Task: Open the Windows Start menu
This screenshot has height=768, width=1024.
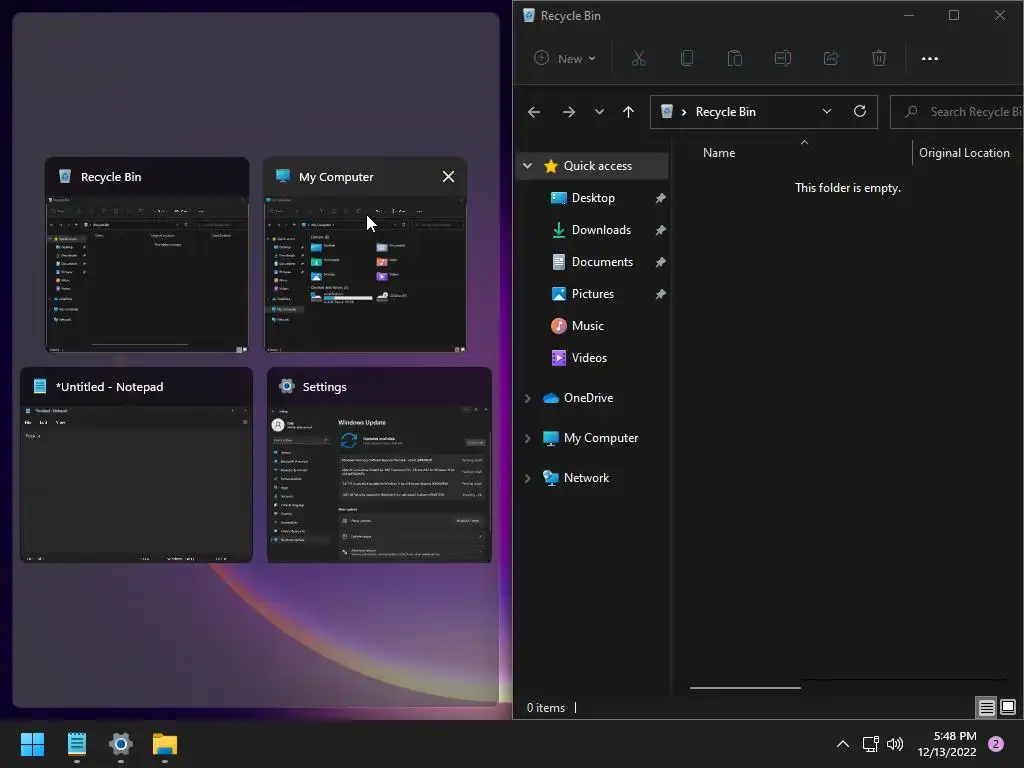Action: 32,744
